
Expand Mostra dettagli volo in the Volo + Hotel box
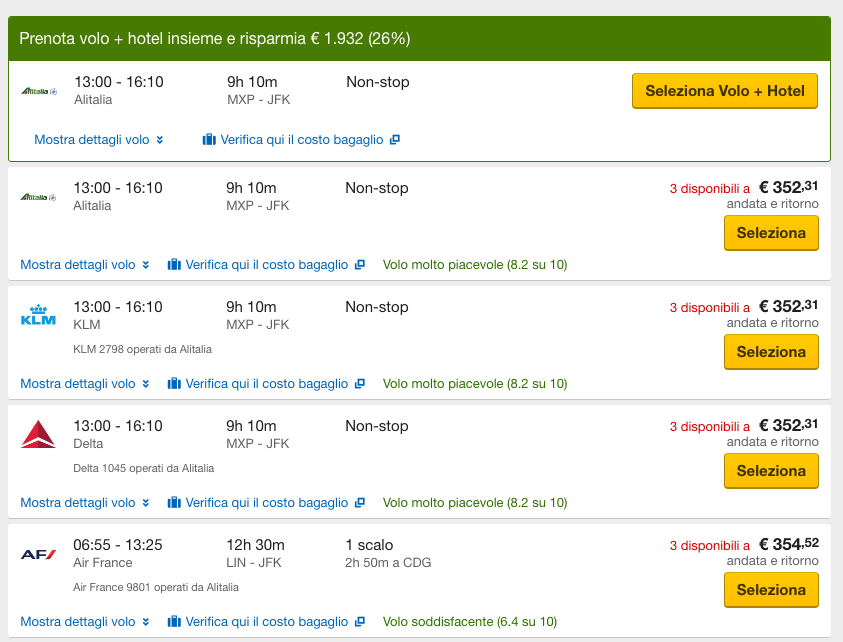pyautogui.click(x=98, y=140)
